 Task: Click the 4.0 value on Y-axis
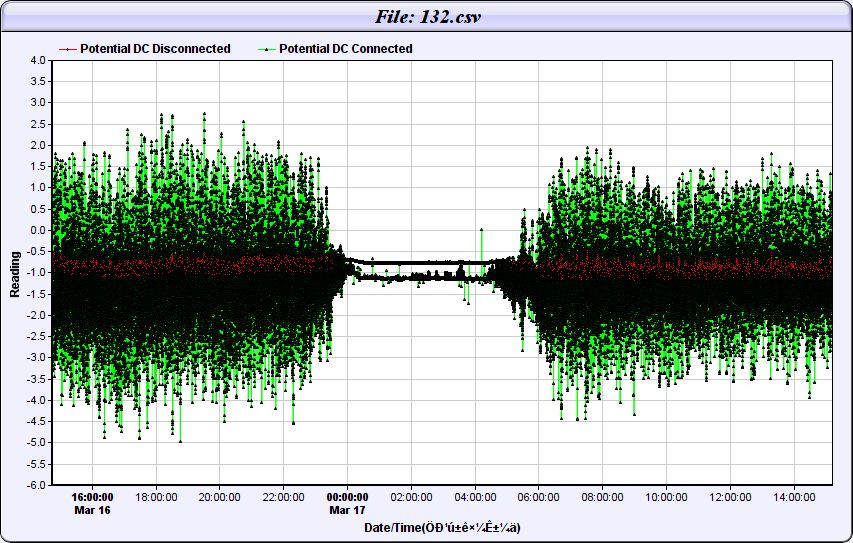[38, 60]
